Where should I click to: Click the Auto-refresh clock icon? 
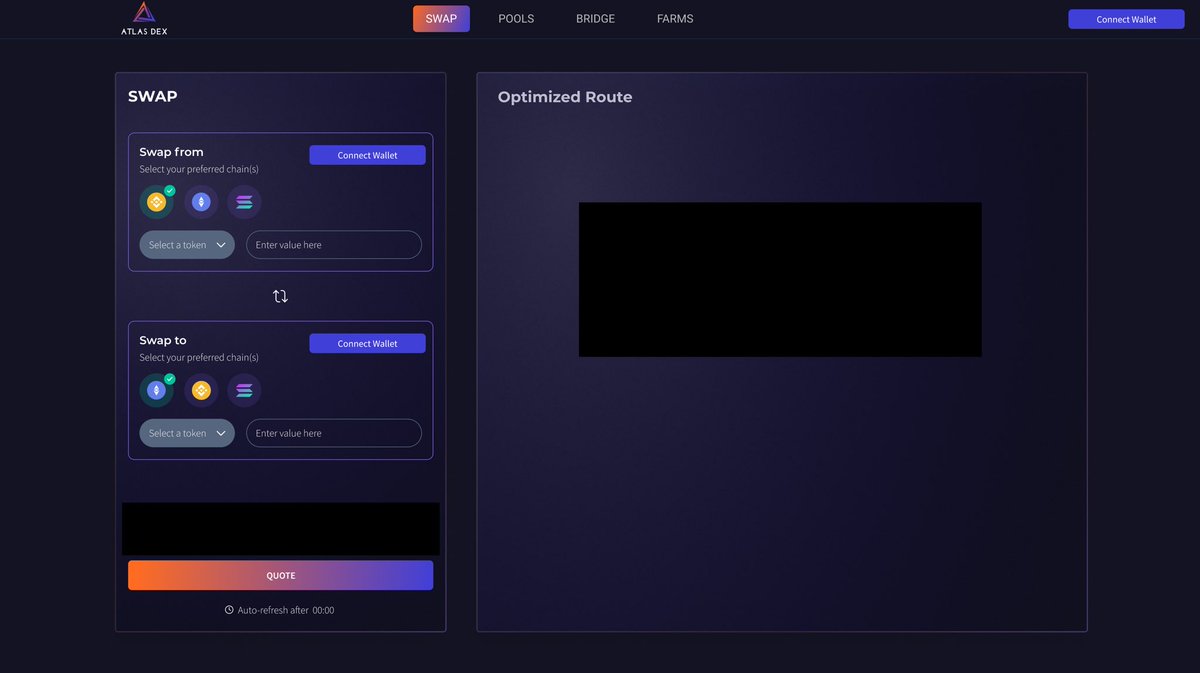pos(229,610)
